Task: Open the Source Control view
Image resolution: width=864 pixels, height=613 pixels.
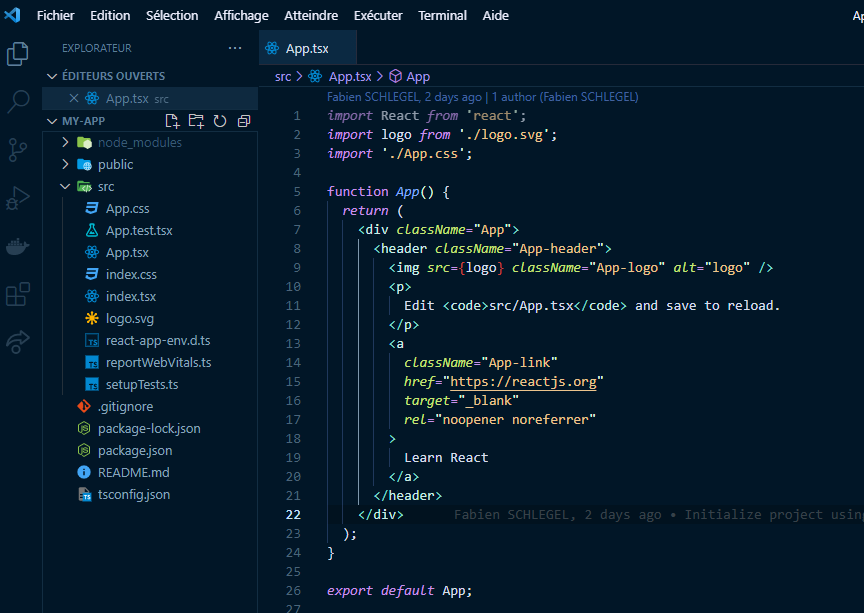Action: 18,149
